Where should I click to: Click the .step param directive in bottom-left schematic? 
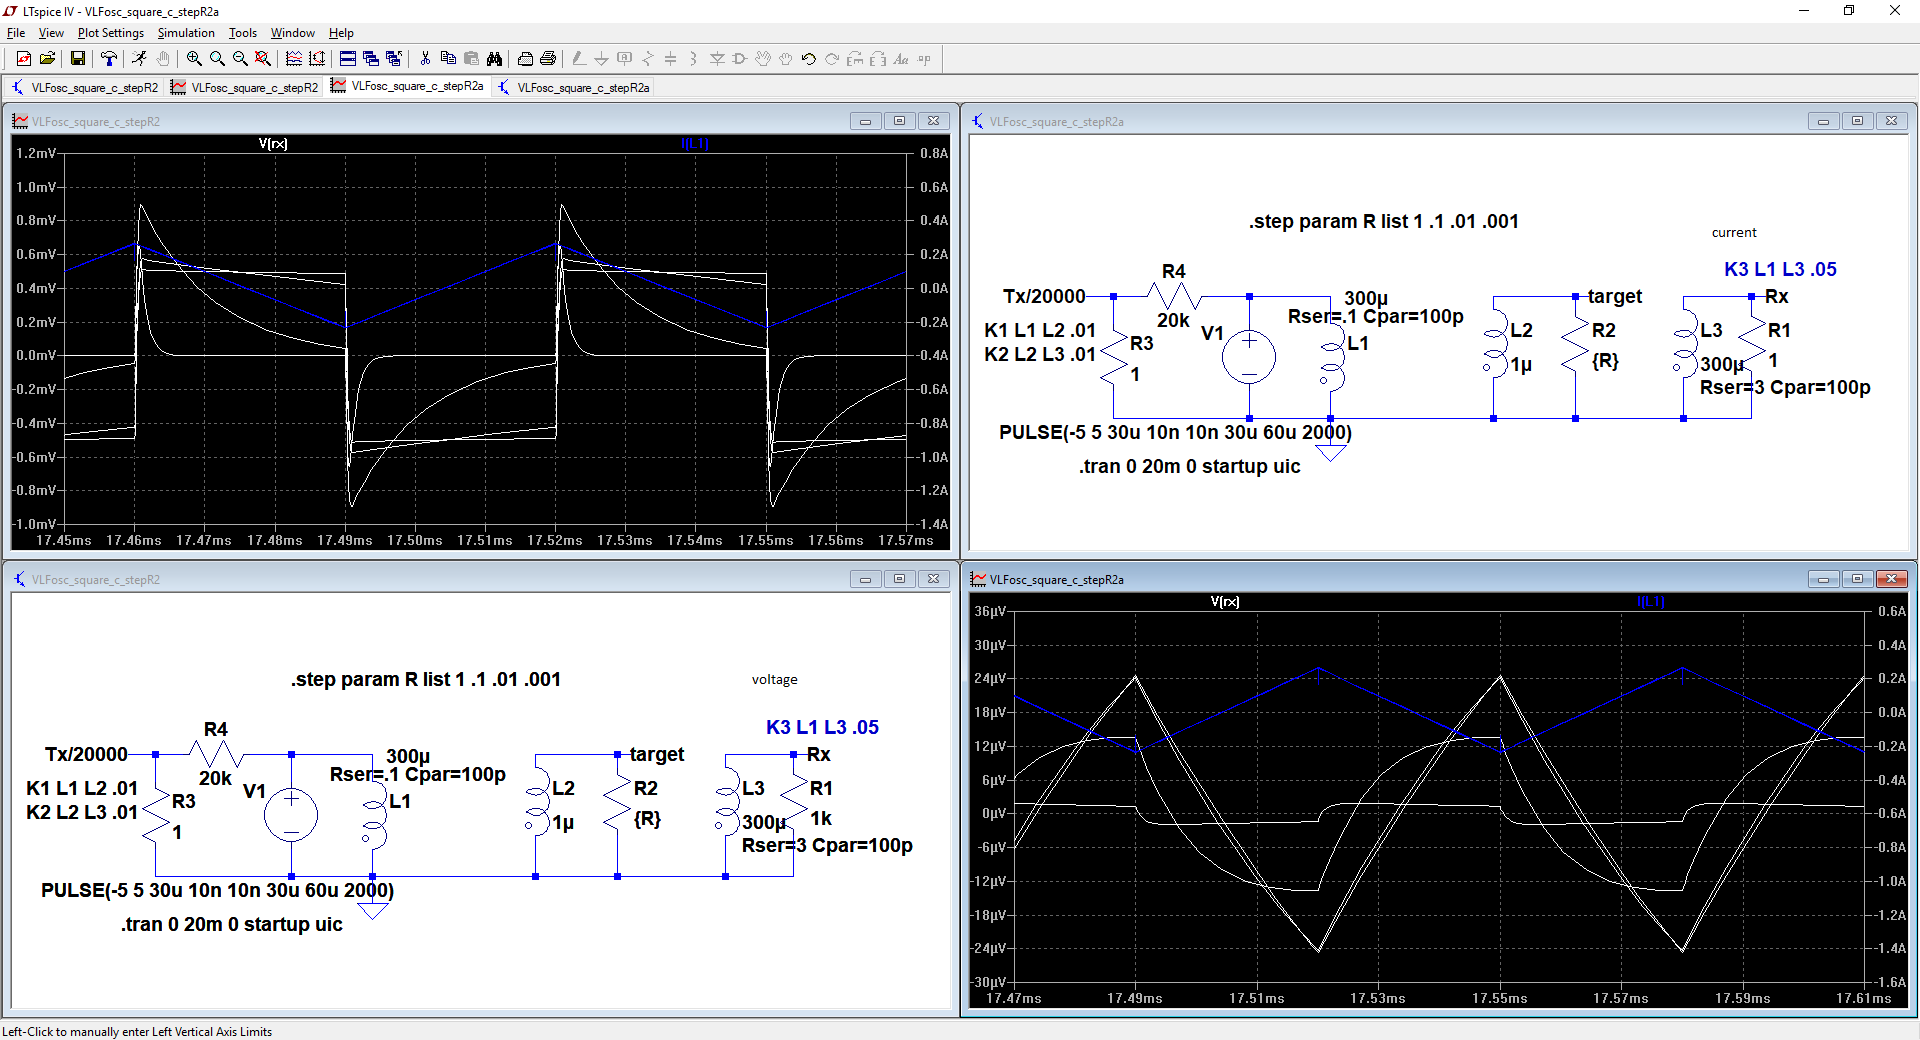click(x=425, y=680)
